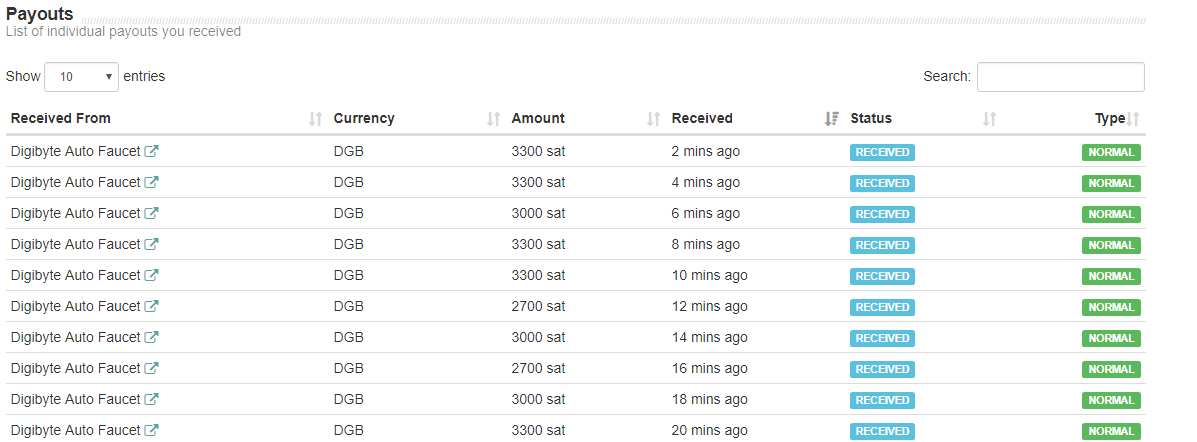Screen dimensions: 1197x442
Task: Click the Amount column header
Action: pyautogui.click(x=538, y=118)
